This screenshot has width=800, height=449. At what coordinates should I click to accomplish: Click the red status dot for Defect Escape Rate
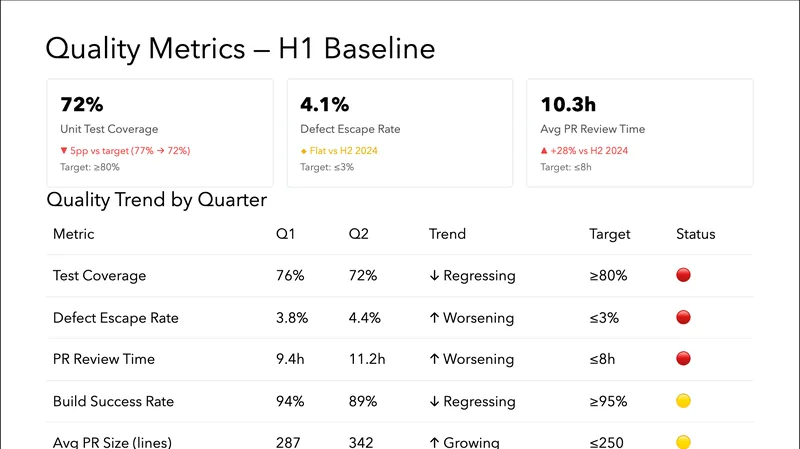pyautogui.click(x=684, y=318)
